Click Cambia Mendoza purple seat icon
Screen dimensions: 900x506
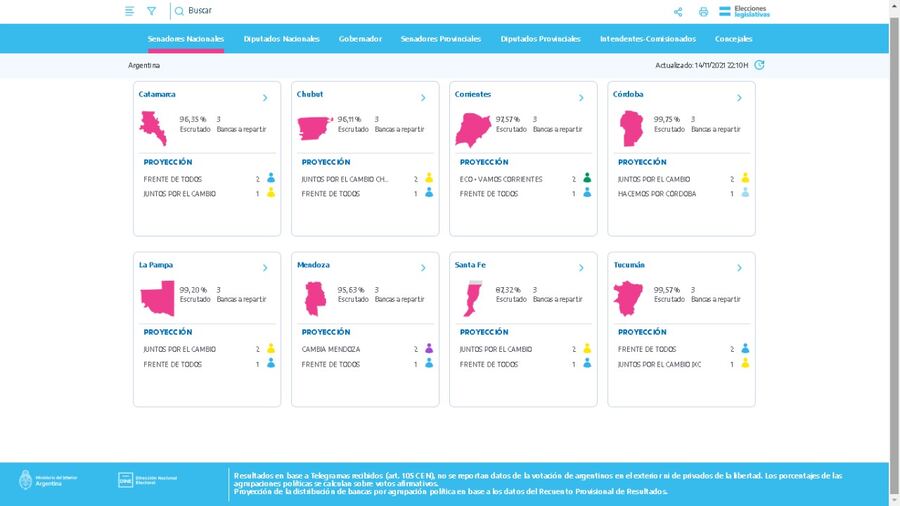(429, 348)
